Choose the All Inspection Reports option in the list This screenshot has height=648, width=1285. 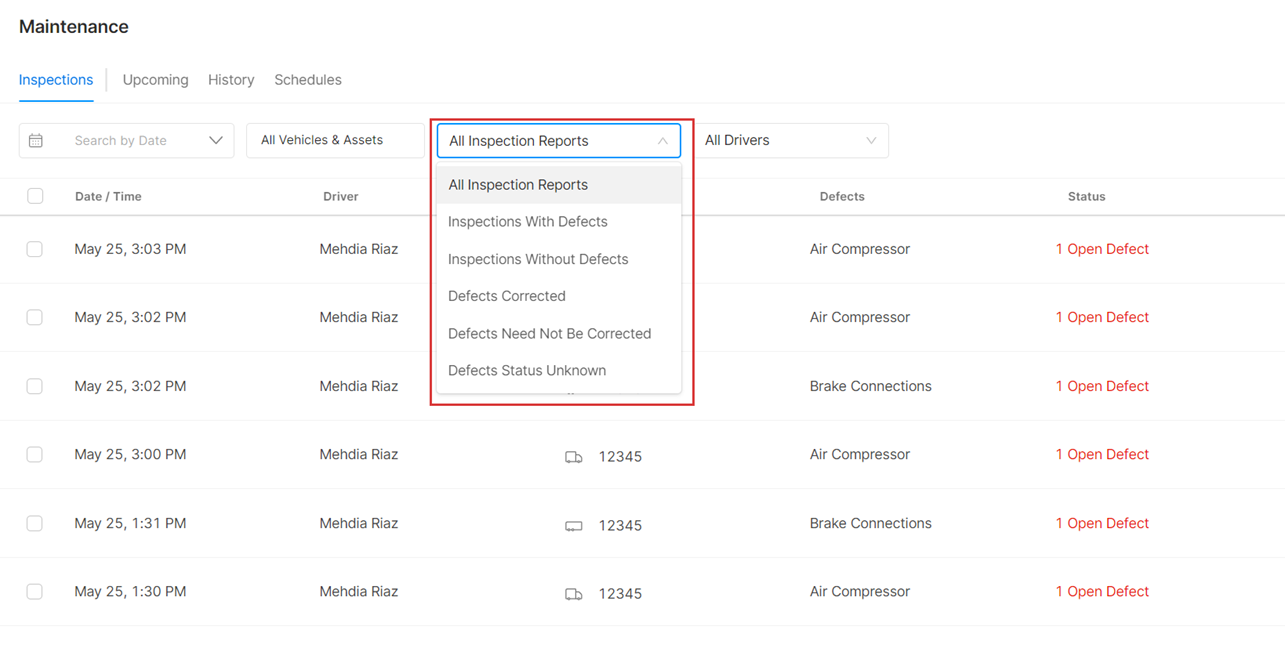[559, 185]
